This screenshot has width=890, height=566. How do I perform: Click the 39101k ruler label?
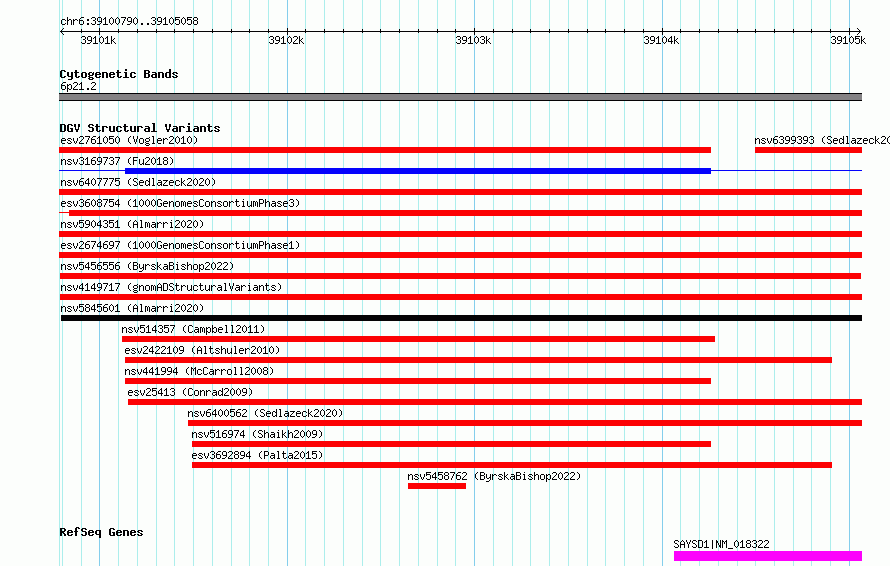coord(98,40)
